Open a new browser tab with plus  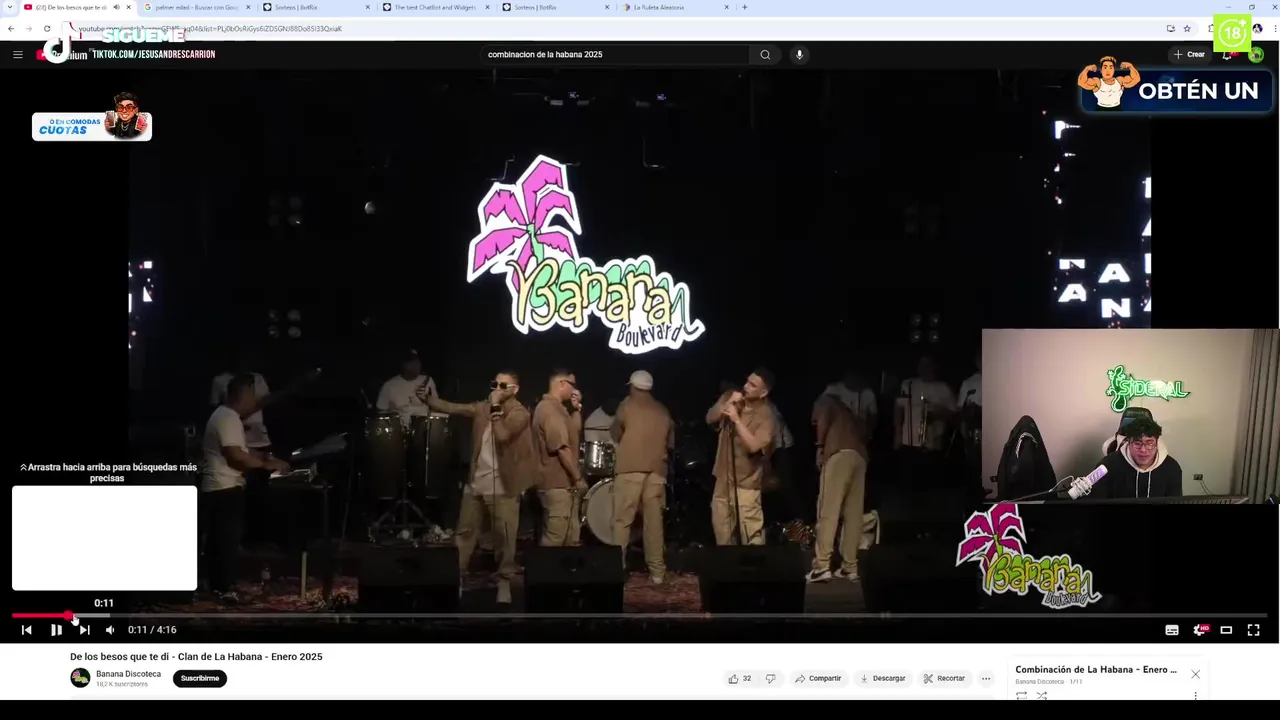[744, 7]
